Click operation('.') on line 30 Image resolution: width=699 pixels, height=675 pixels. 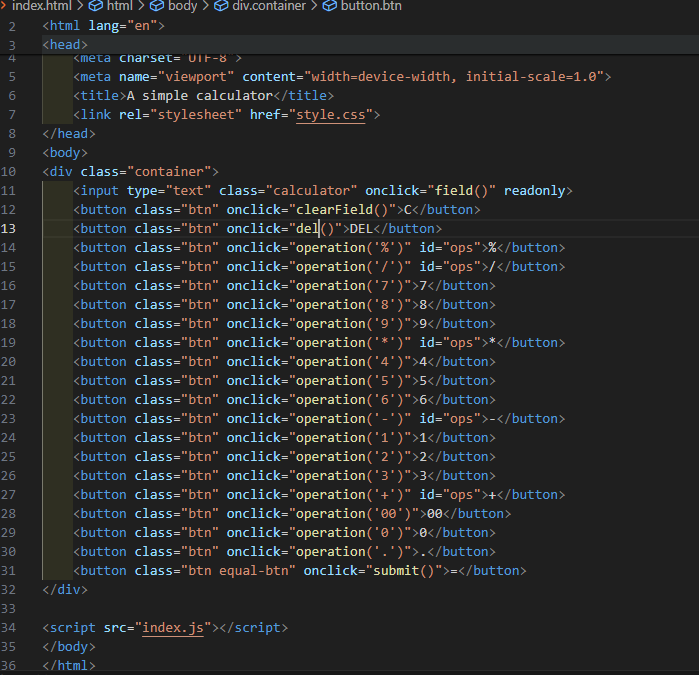(350, 552)
